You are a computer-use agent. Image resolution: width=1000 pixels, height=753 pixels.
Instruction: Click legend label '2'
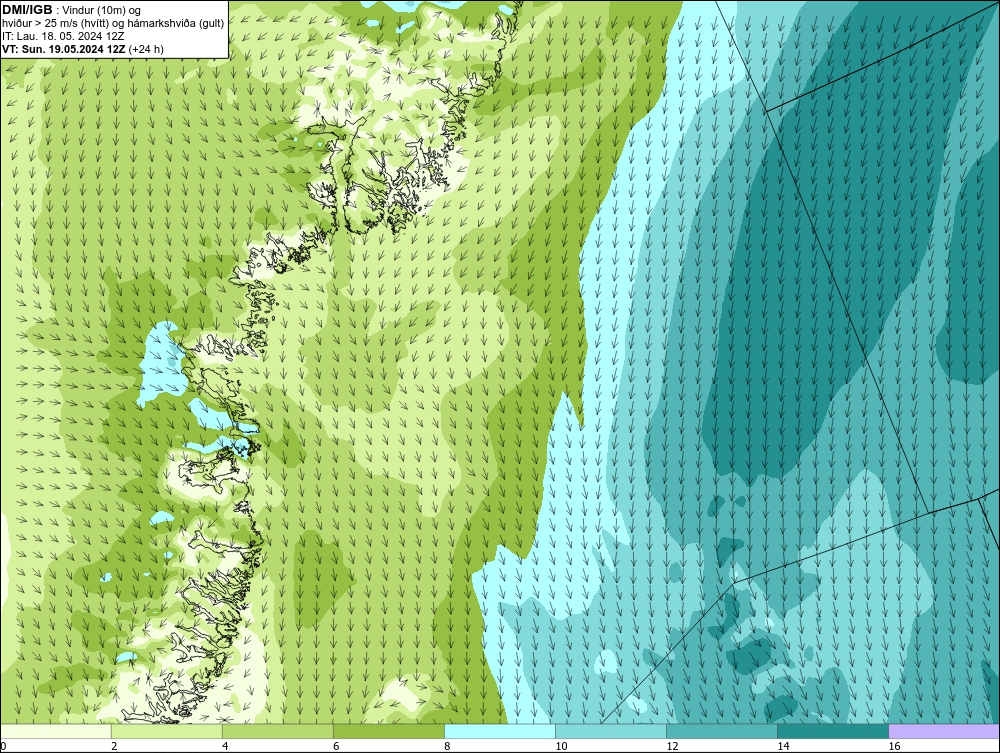click(x=114, y=746)
